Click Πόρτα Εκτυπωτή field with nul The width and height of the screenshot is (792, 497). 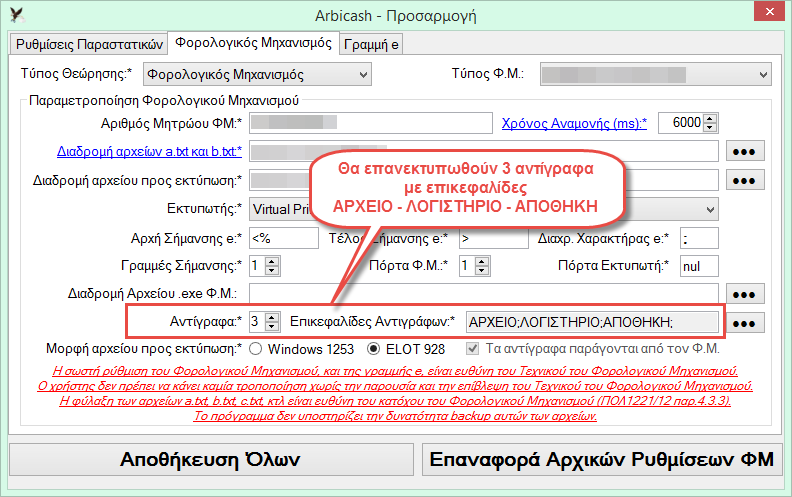pos(699,266)
